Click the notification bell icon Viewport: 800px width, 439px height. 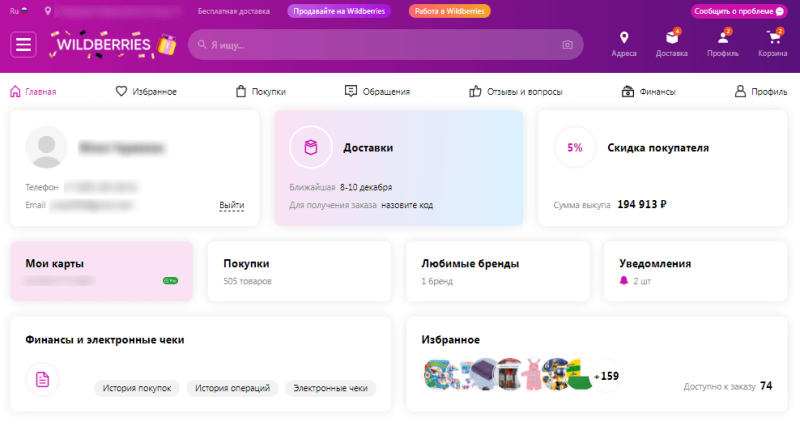[623, 280]
